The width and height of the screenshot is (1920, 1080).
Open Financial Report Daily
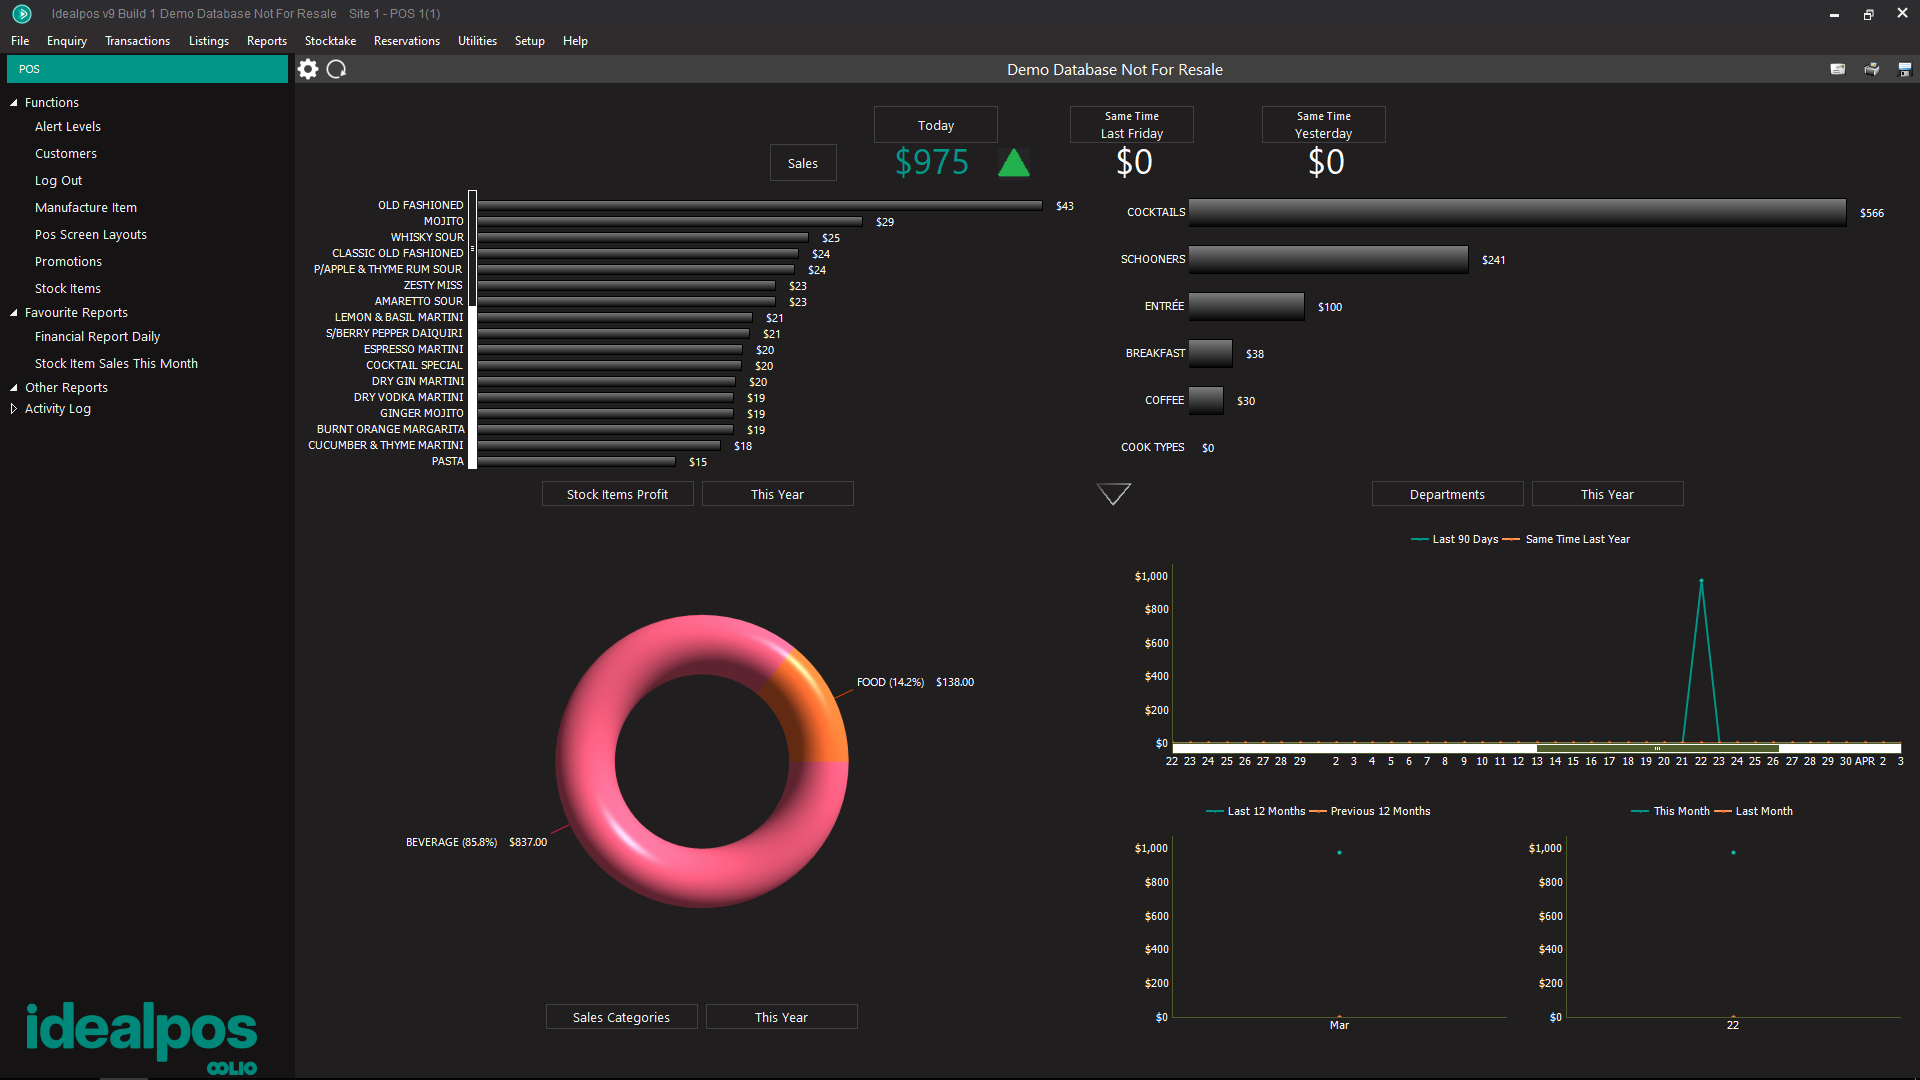click(x=97, y=337)
